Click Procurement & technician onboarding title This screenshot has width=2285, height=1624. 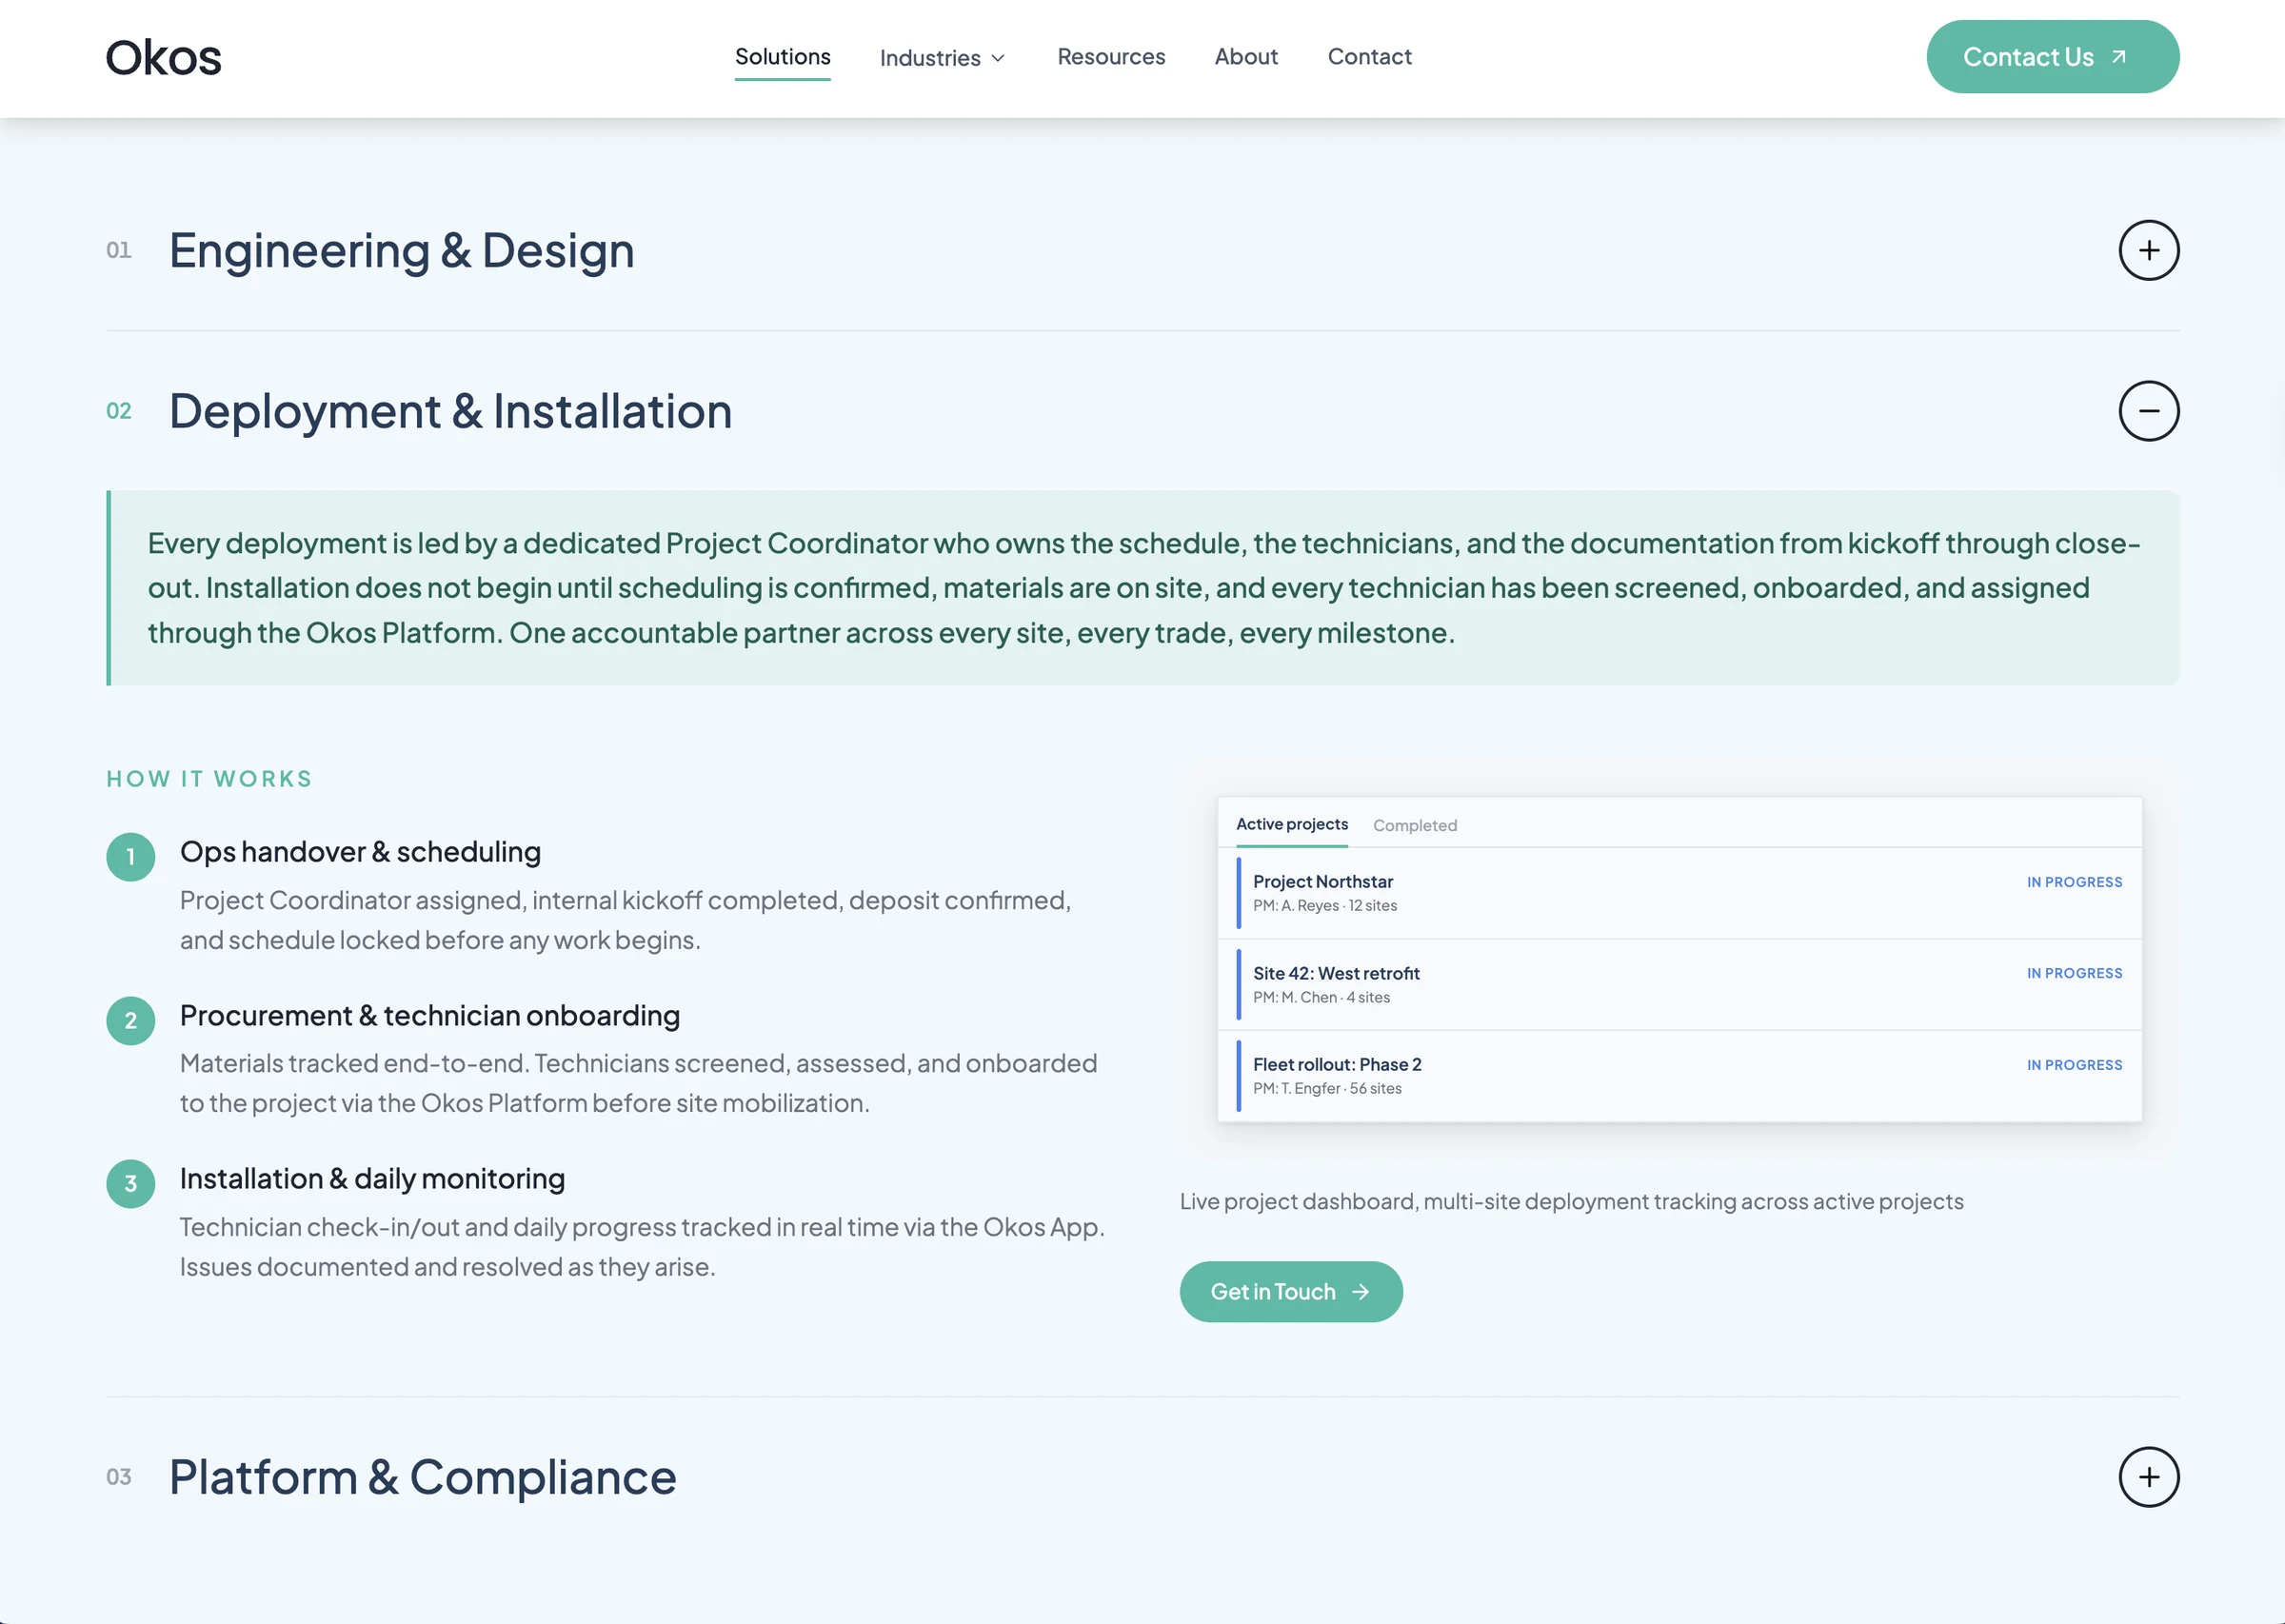click(x=430, y=1016)
